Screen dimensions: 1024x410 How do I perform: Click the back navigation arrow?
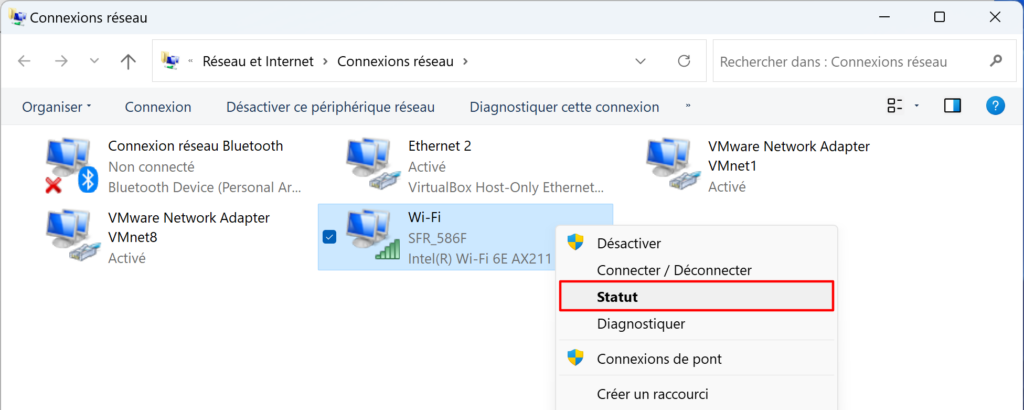coord(25,61)
